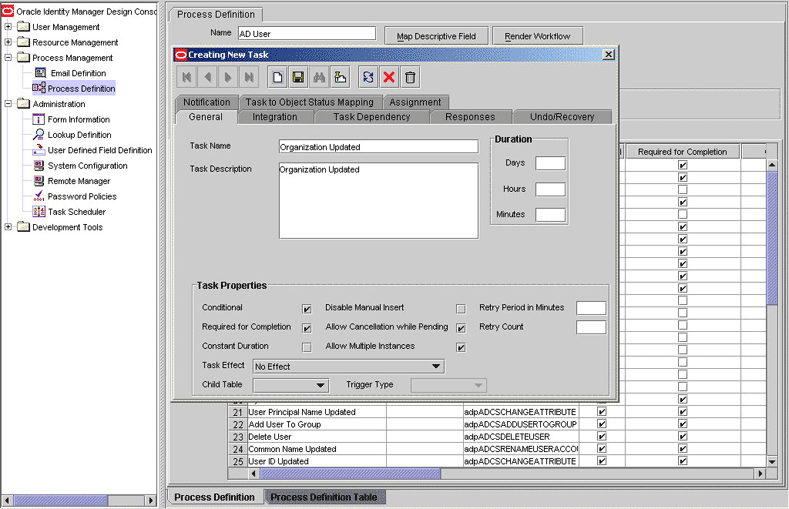
Task: Save the task with floppy disk icon
Action: click(x=298, y=77)
